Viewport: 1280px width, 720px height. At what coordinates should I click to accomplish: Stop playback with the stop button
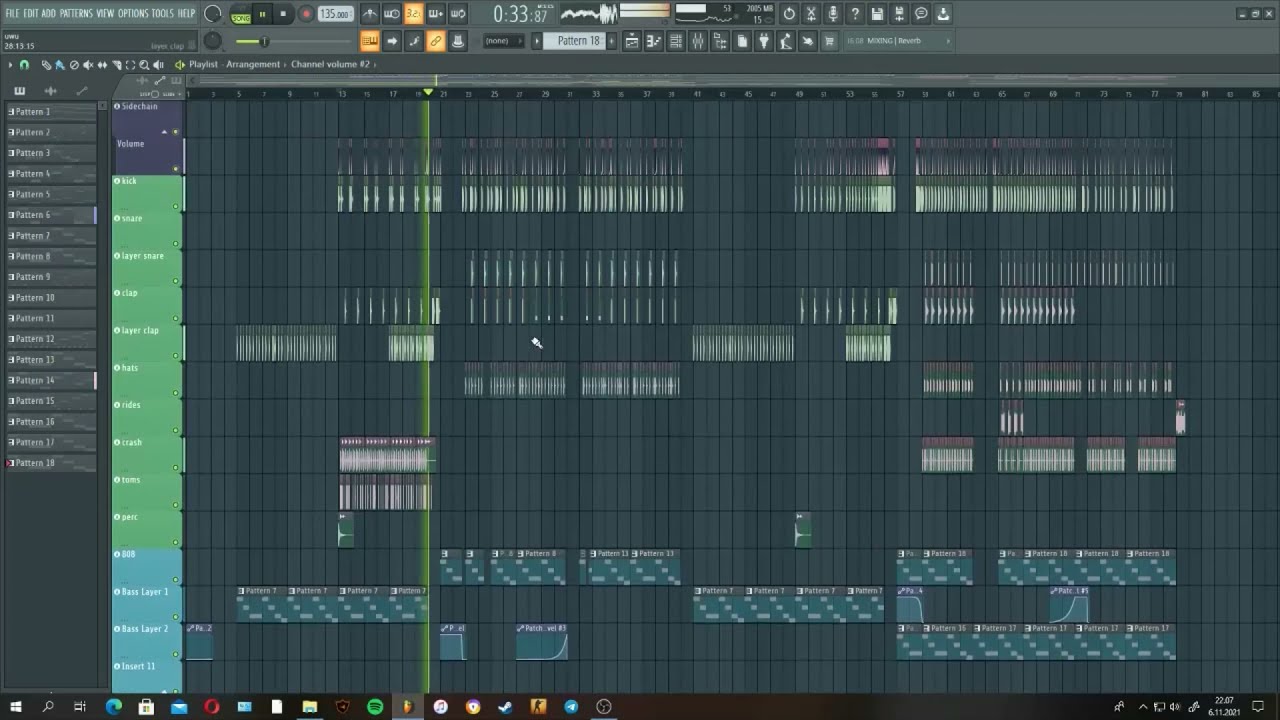click(283, 14)
